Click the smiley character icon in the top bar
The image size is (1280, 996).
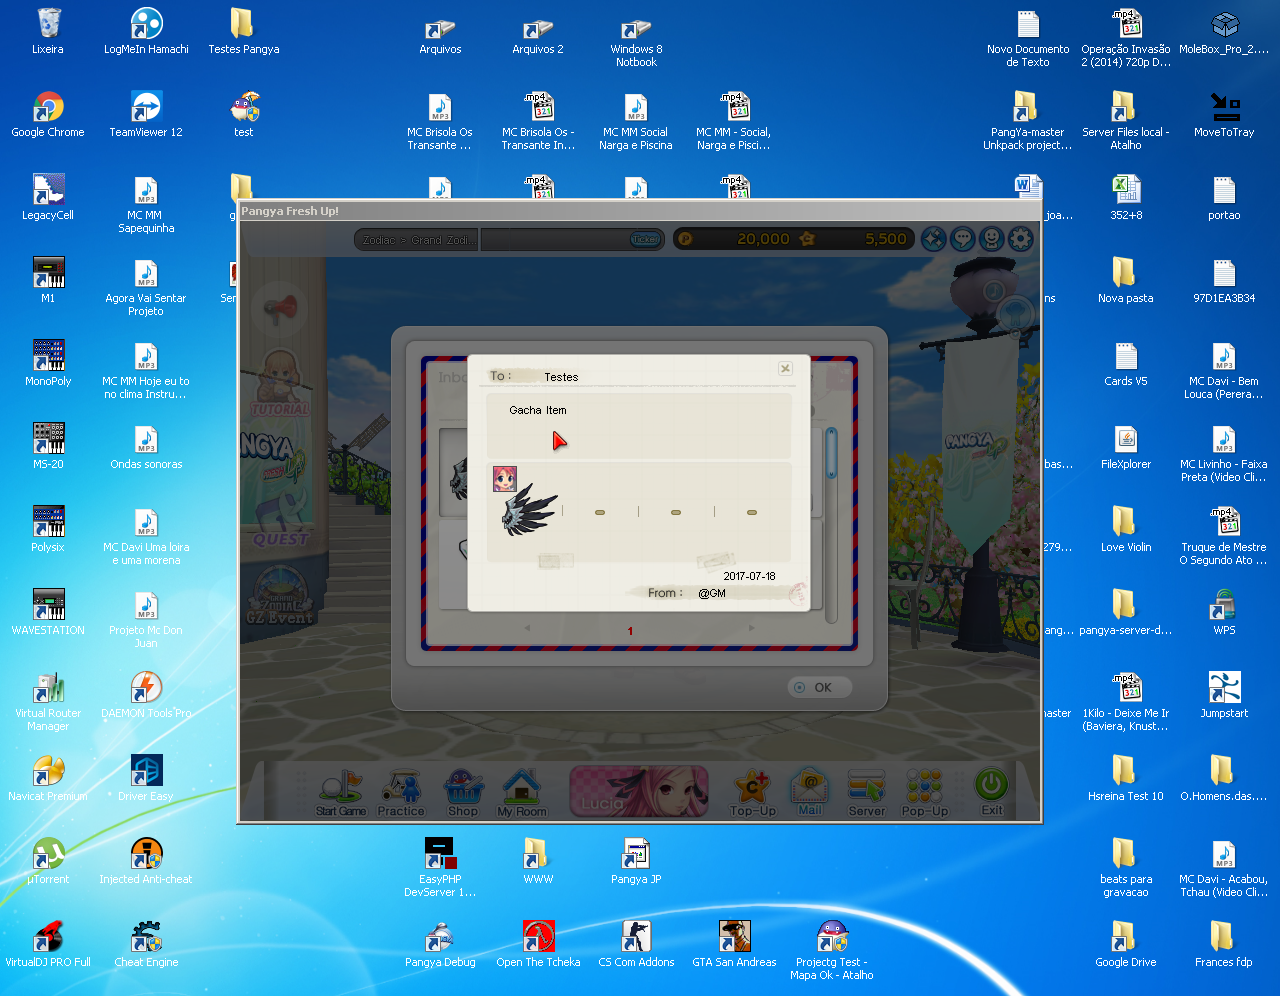pyautogui.click(x=991, y=238)
